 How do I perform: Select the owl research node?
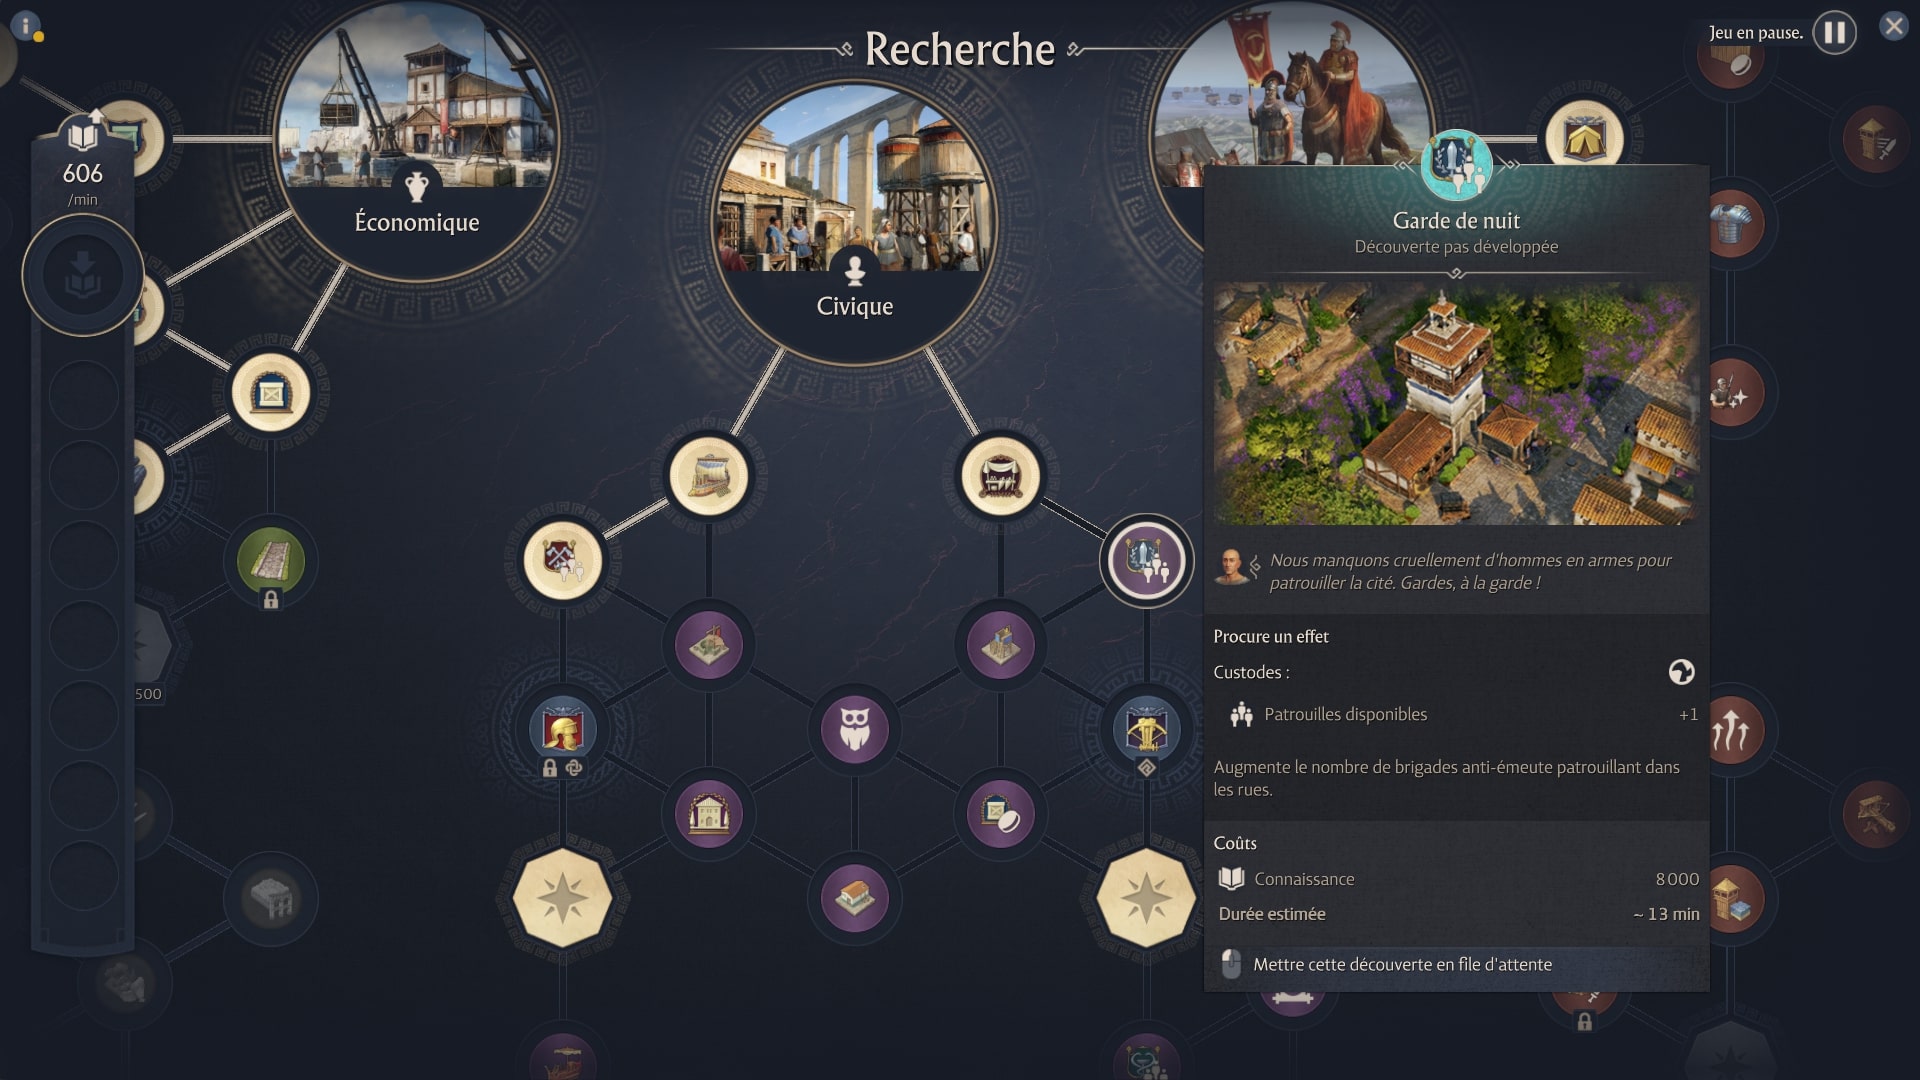pyautogui.click(x=854, y=729)
